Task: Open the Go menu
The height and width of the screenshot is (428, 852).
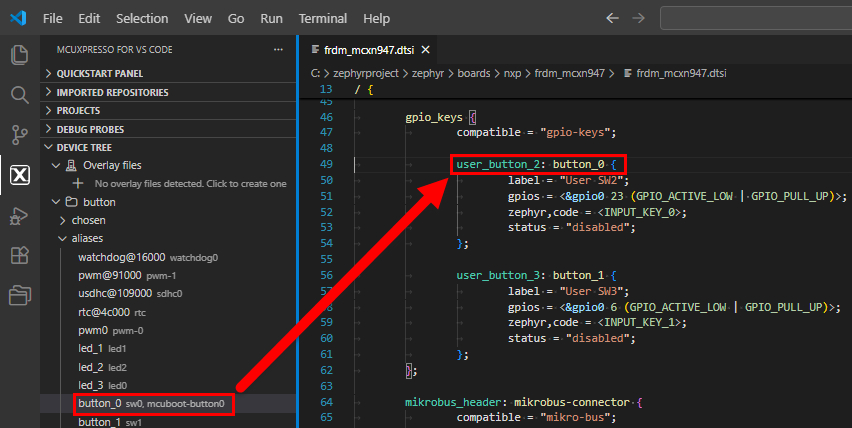Action: (236, 18)
